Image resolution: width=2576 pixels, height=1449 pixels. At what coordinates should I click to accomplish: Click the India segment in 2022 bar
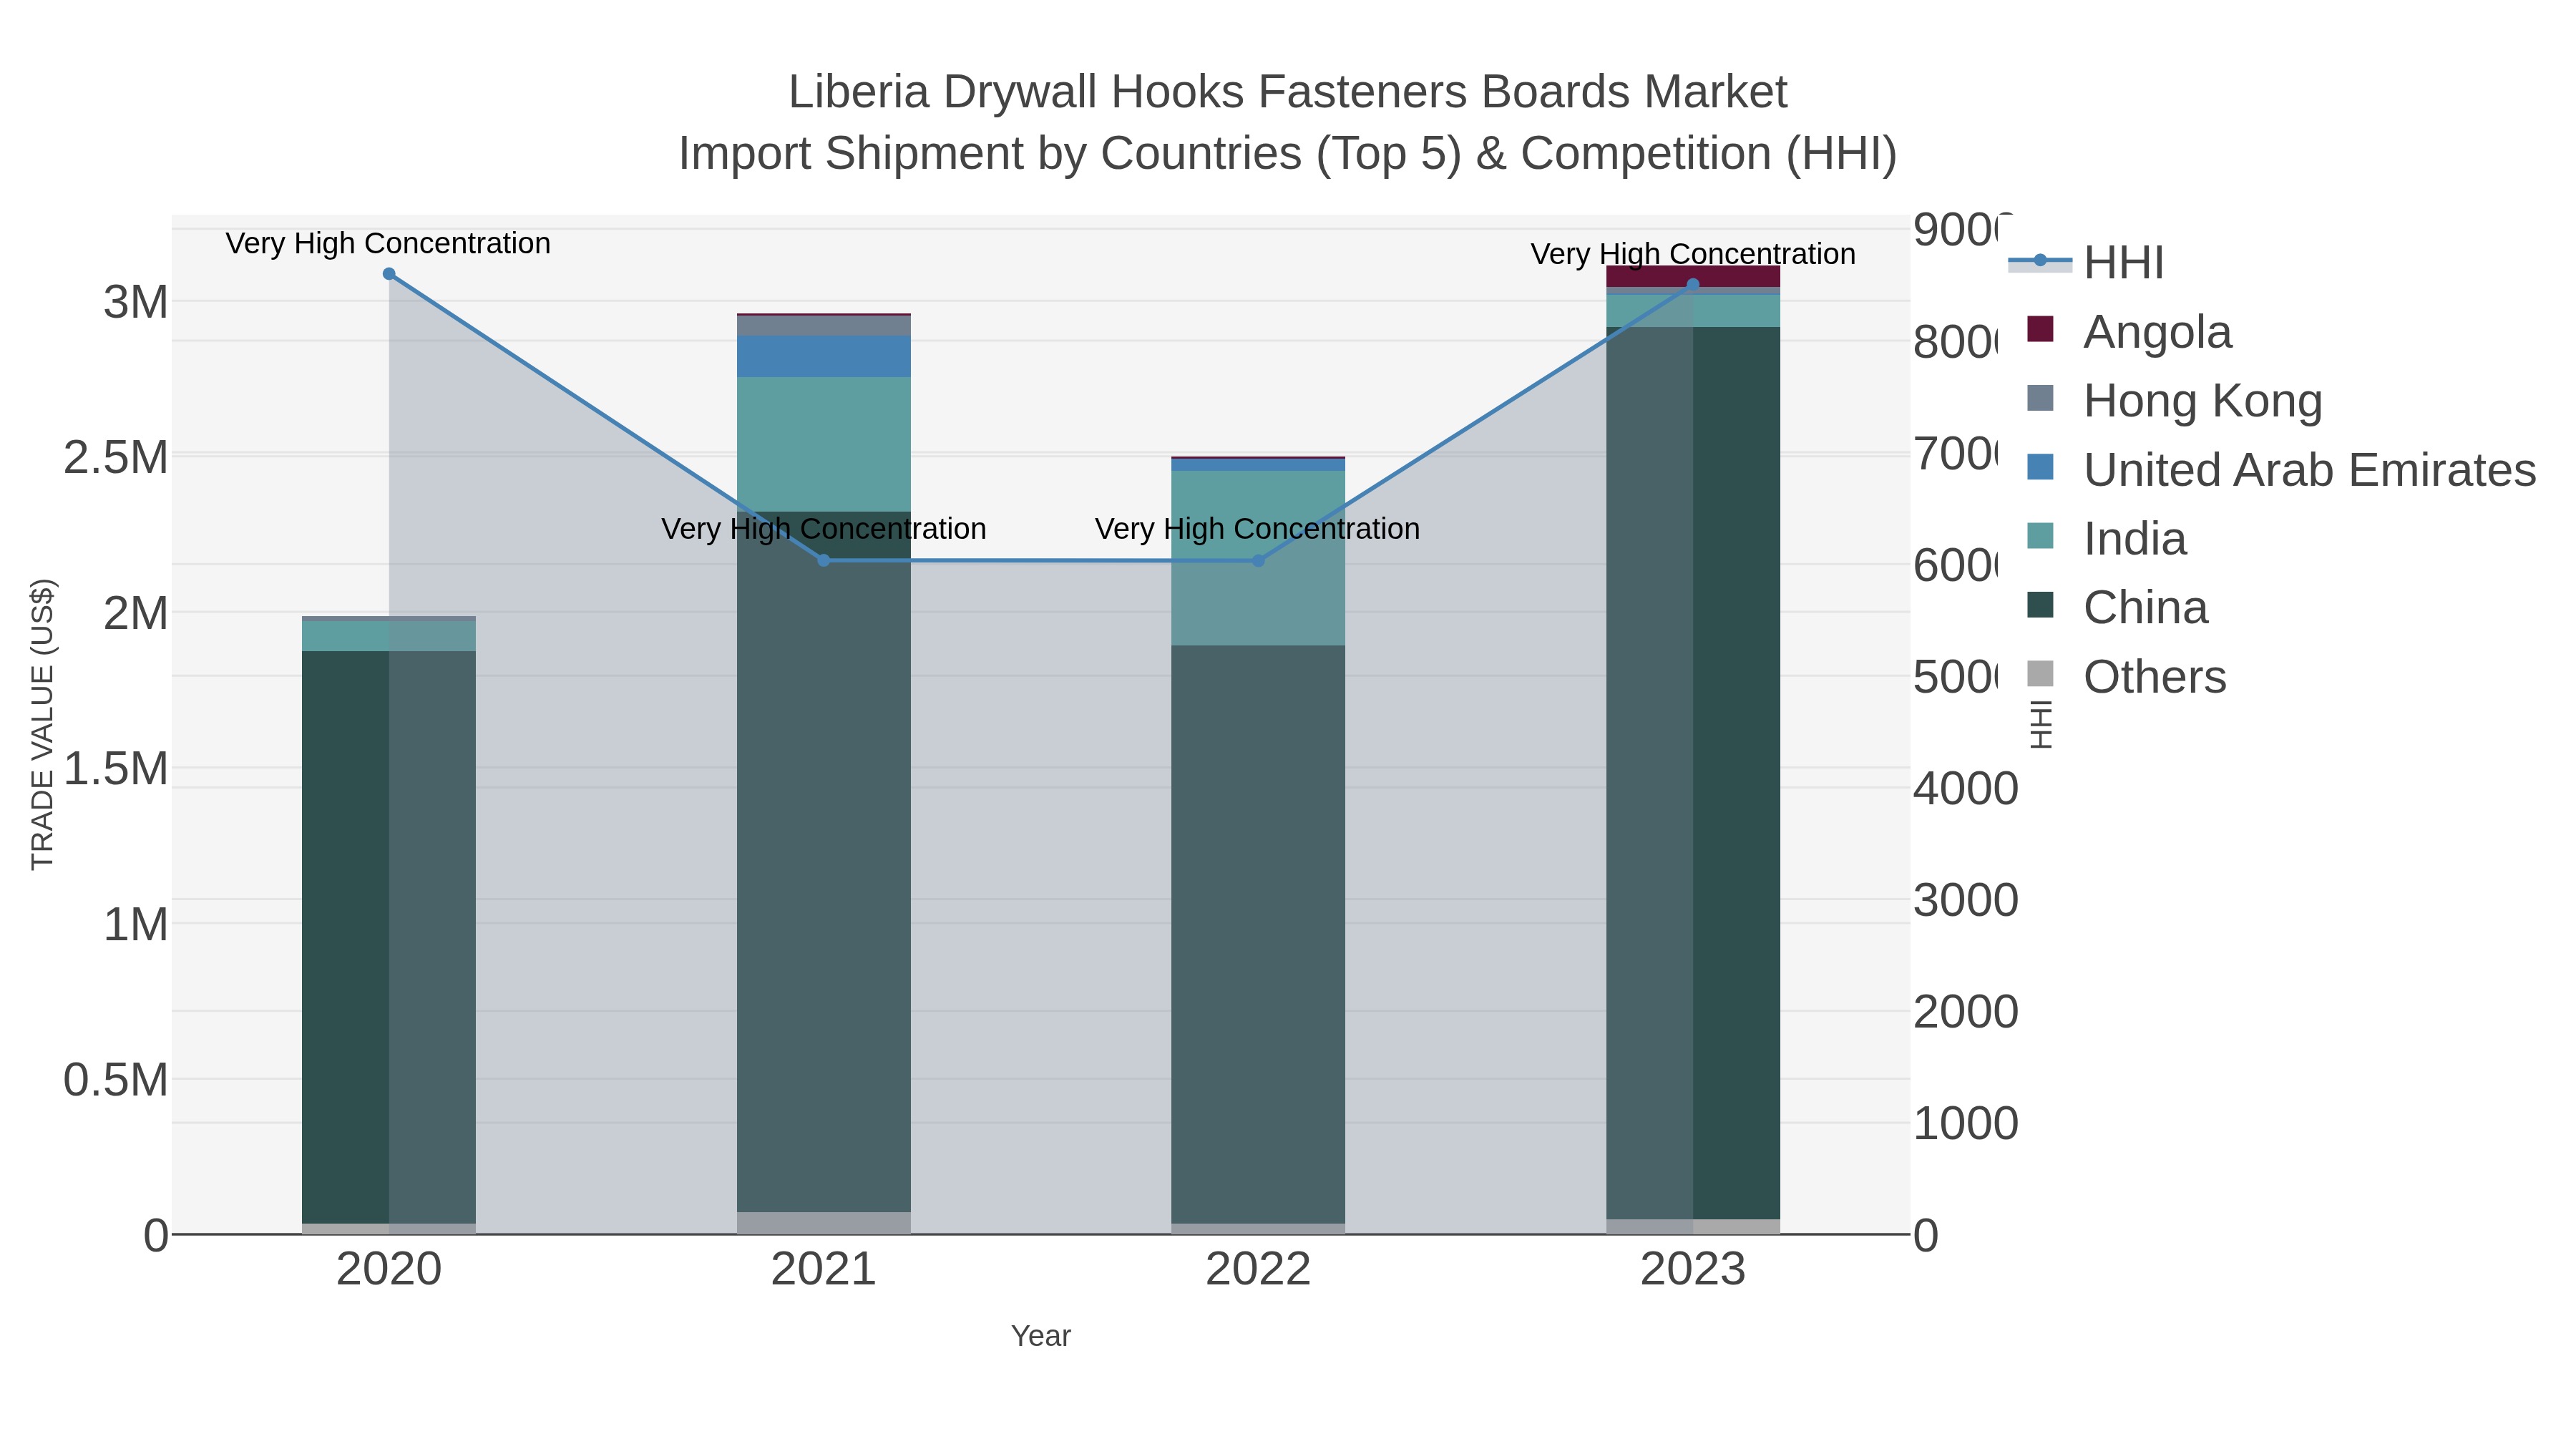(x=1258, y=558)
